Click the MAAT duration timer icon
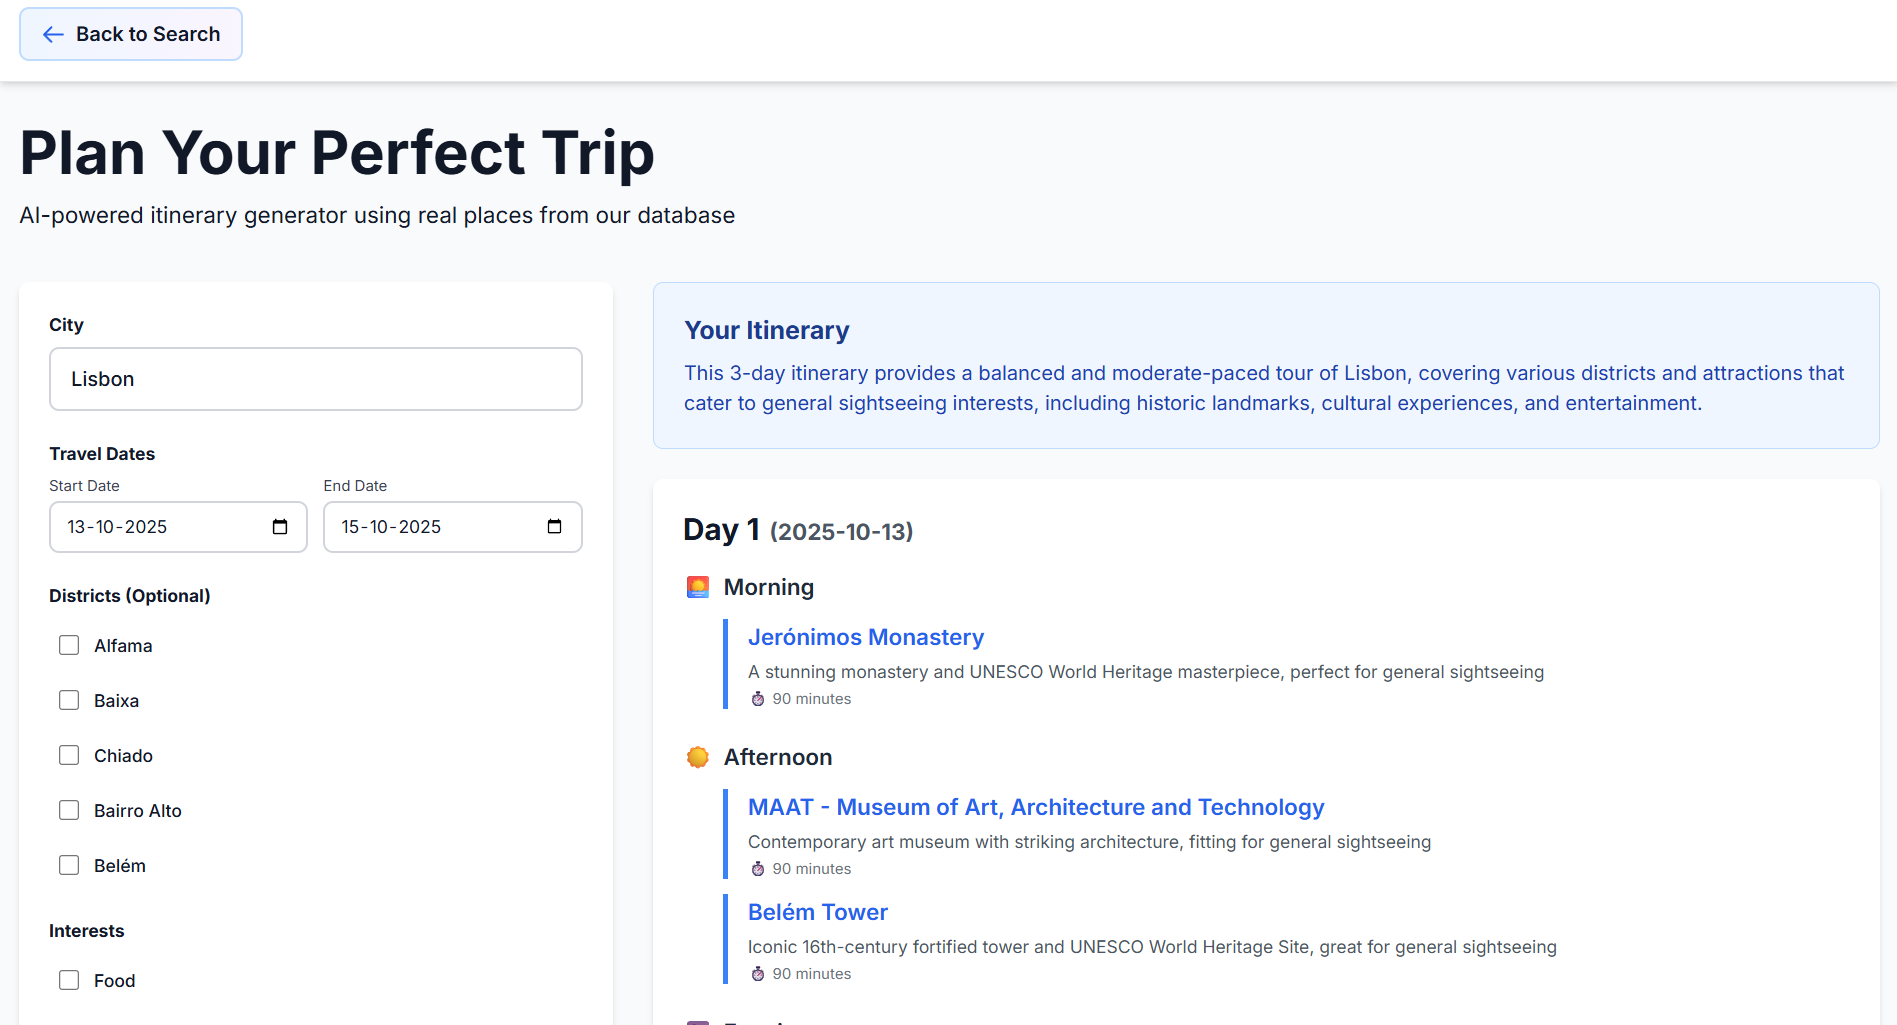This screenshot has height=1025, width=1897. pos(758,869)
